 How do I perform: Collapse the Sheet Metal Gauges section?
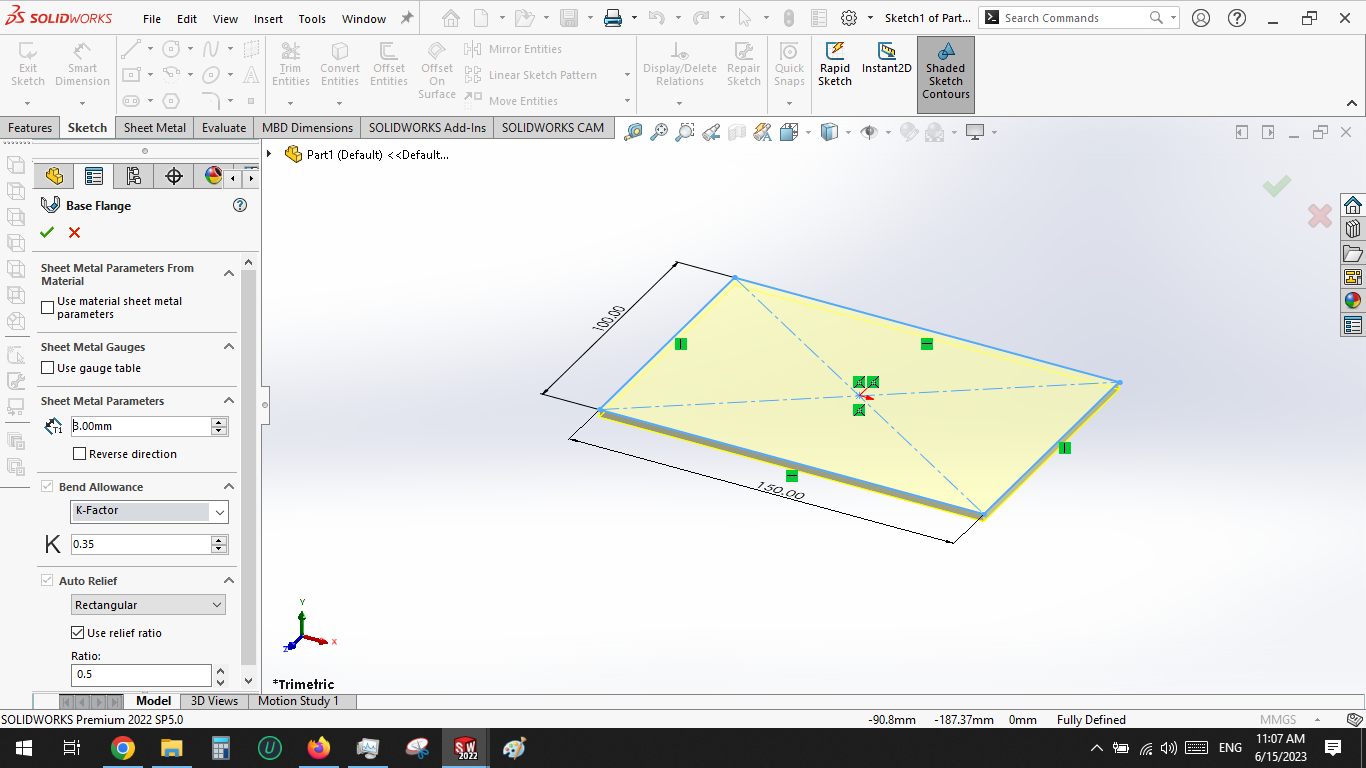coord(229,347)
